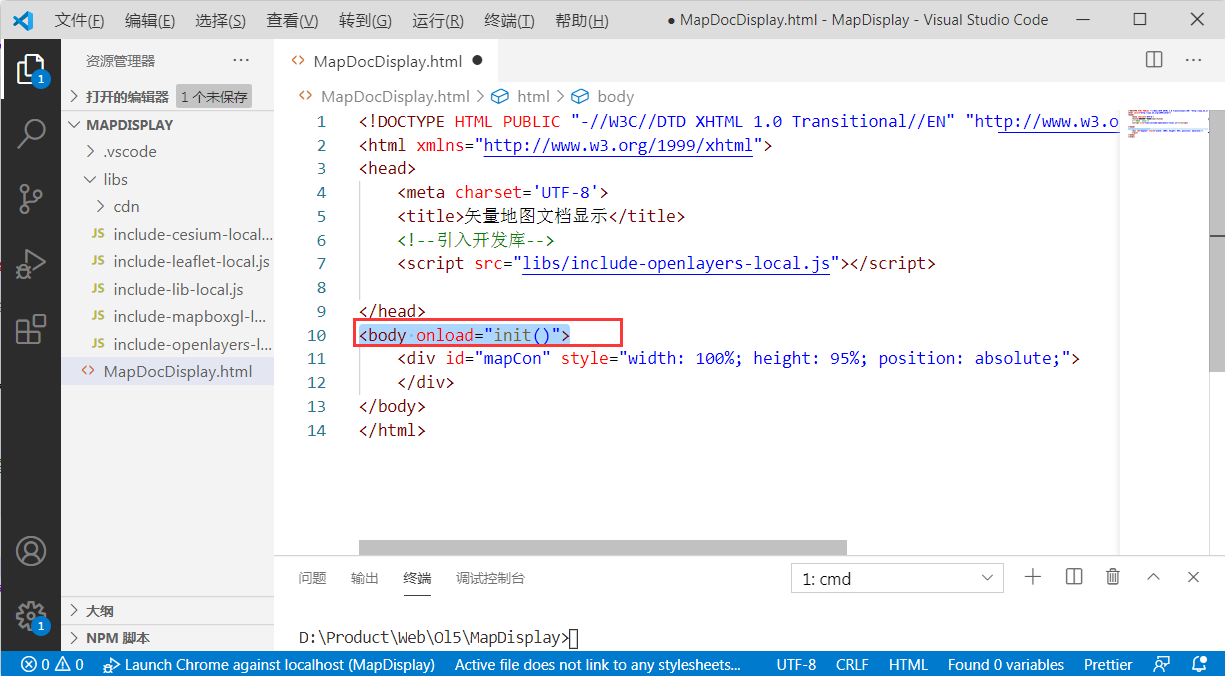This screenshot has height=676, width=1225.
Task: Open include-lib-local.js in explorer
Action: pos(167,290)
